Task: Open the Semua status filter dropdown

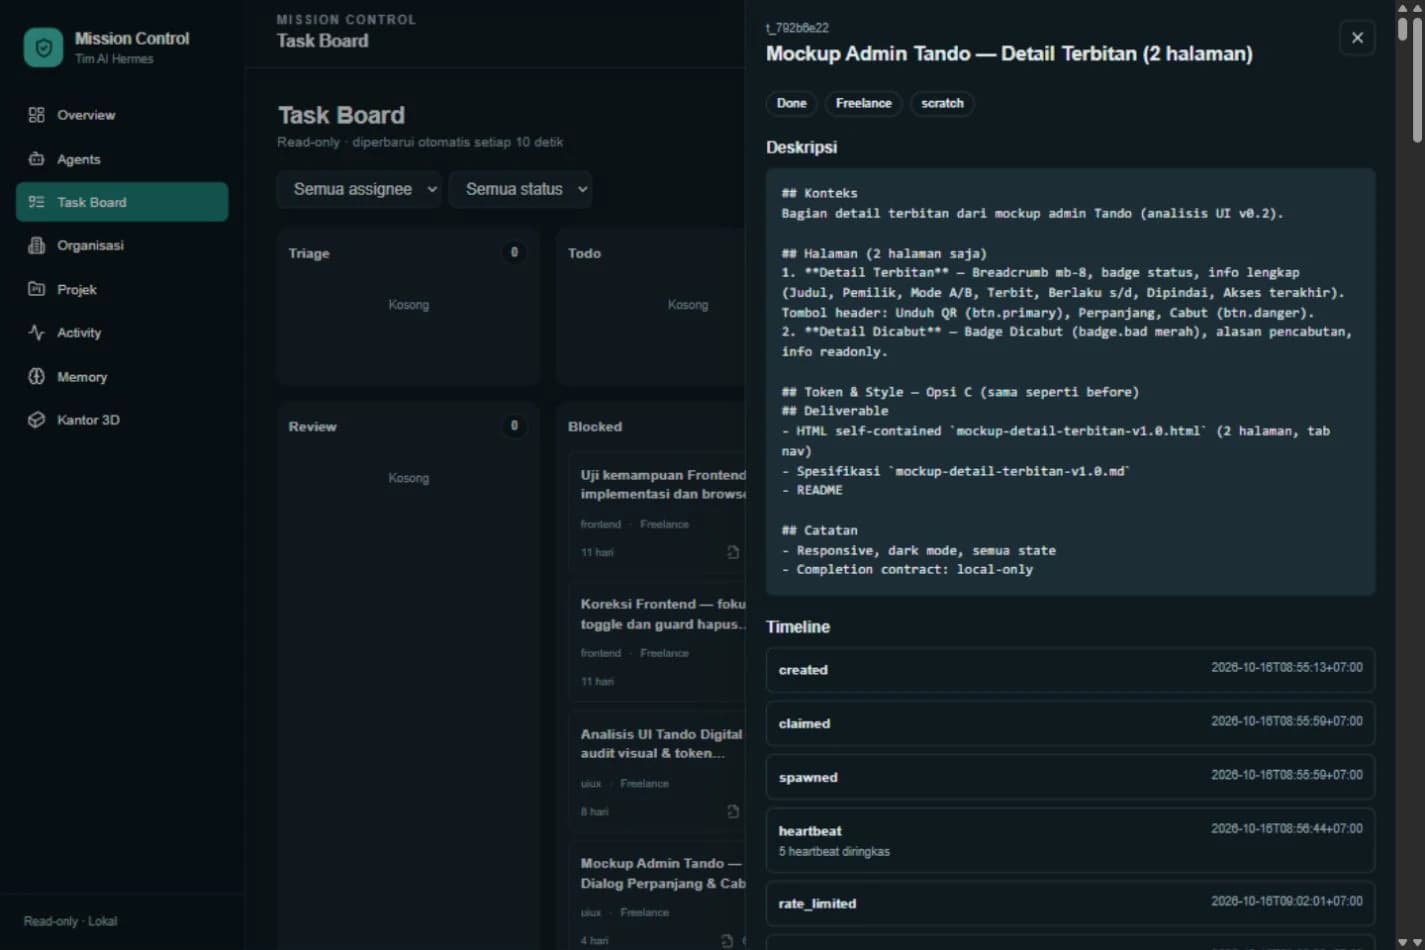Action: point(520,189)
